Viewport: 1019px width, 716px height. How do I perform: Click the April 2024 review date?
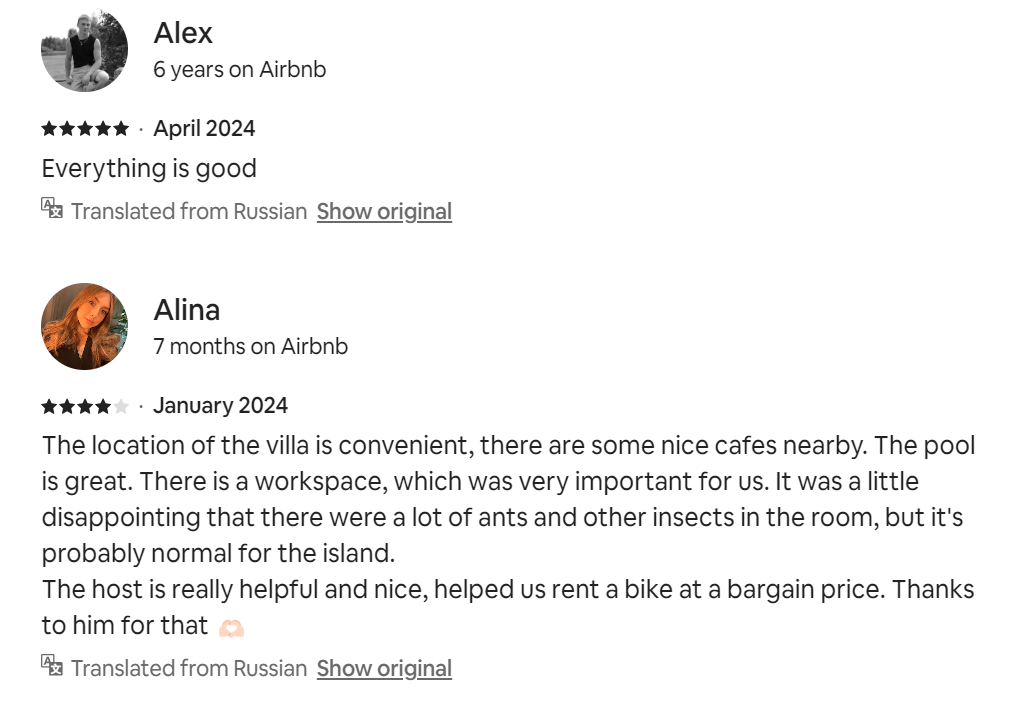pyautogui.click(x=204, y=129)
